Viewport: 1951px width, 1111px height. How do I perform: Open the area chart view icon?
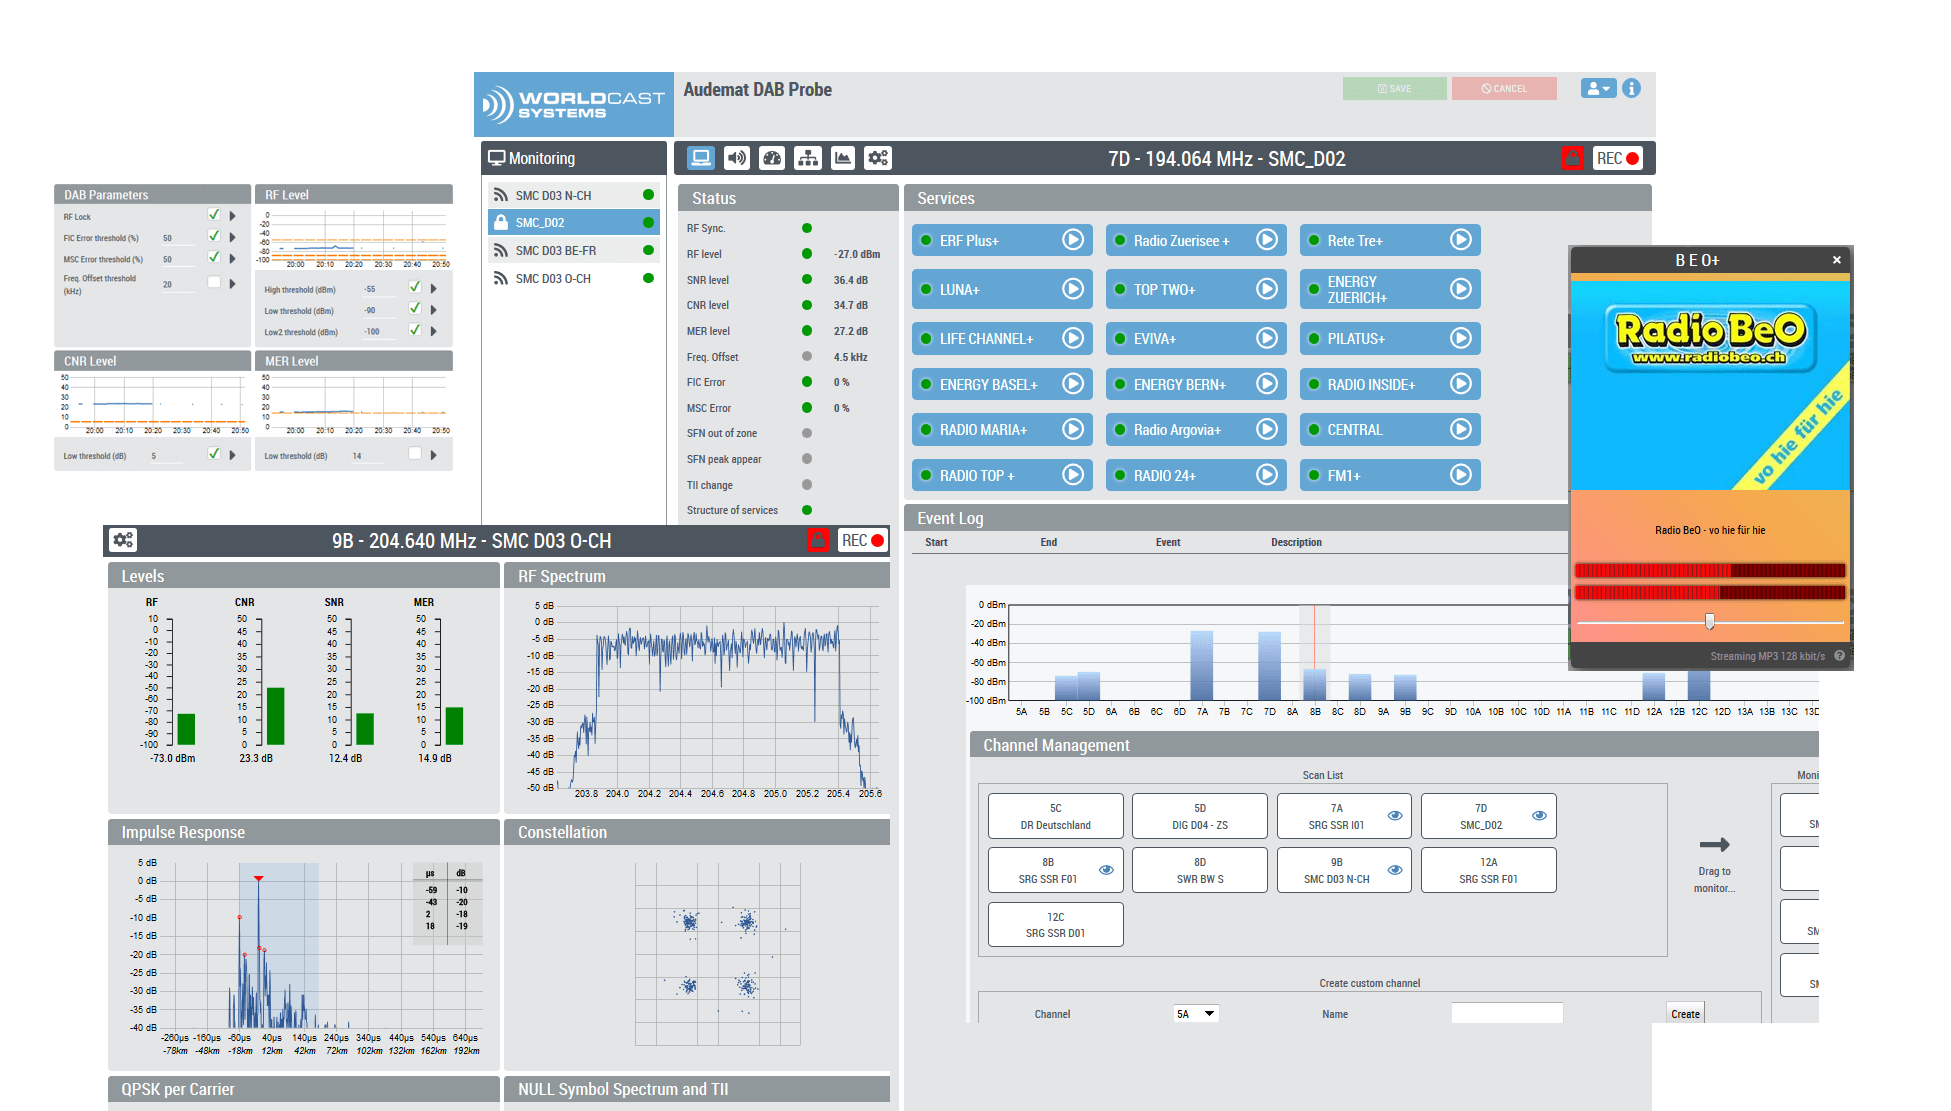843,158
